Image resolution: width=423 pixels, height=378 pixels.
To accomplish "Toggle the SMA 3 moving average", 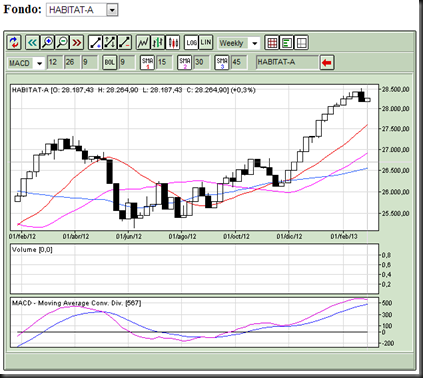I will click(222, 62).
